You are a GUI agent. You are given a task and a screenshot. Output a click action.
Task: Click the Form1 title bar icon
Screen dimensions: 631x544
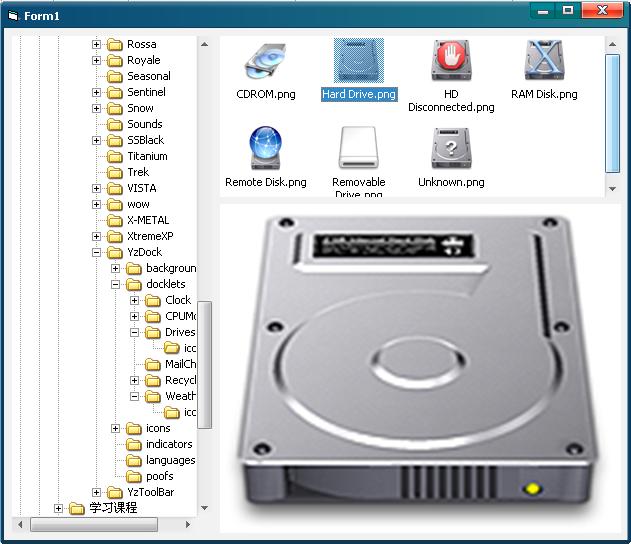pyautogui.click(x=14, y=13)
